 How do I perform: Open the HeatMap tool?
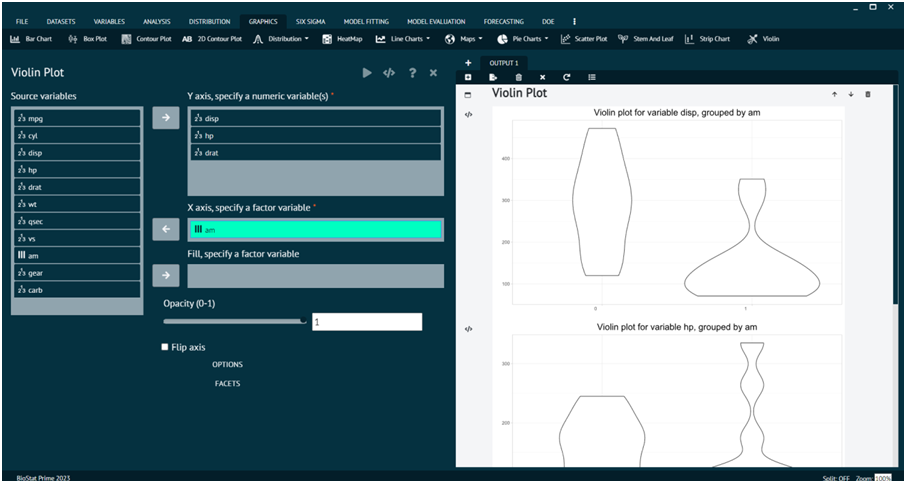pyautogui.click(x=342, y=39)
